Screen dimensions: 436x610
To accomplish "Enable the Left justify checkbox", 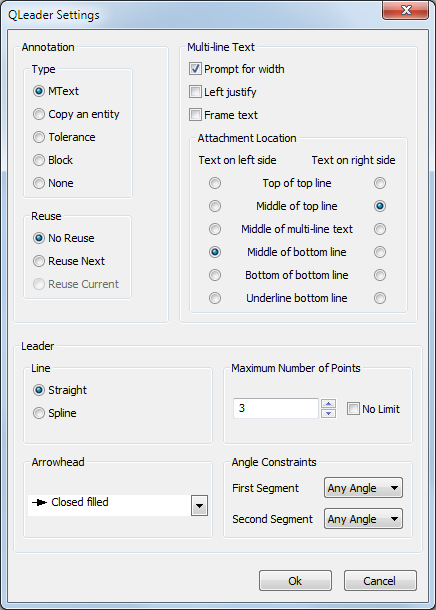I will pos(195,92).
